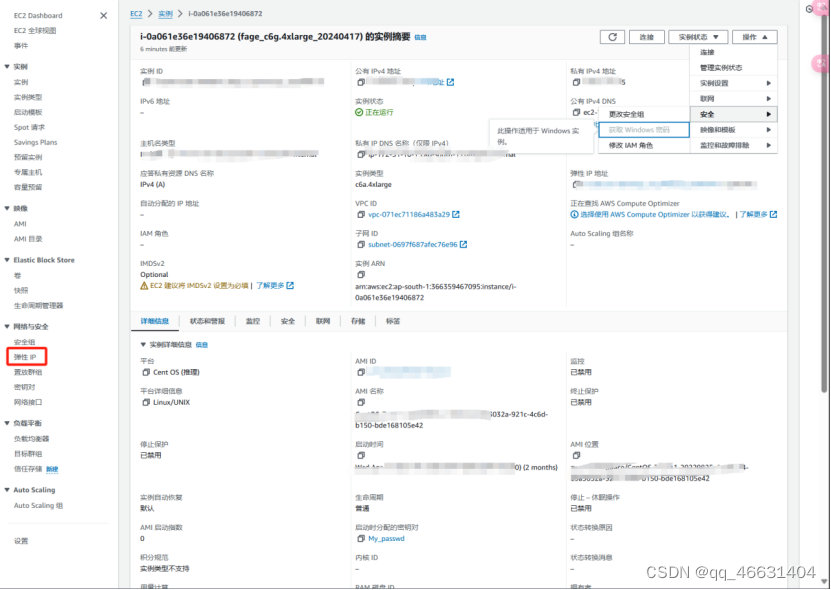Expand the 实例设置 submenu
The image size is (831, 590).
click(x=733, y=83)
